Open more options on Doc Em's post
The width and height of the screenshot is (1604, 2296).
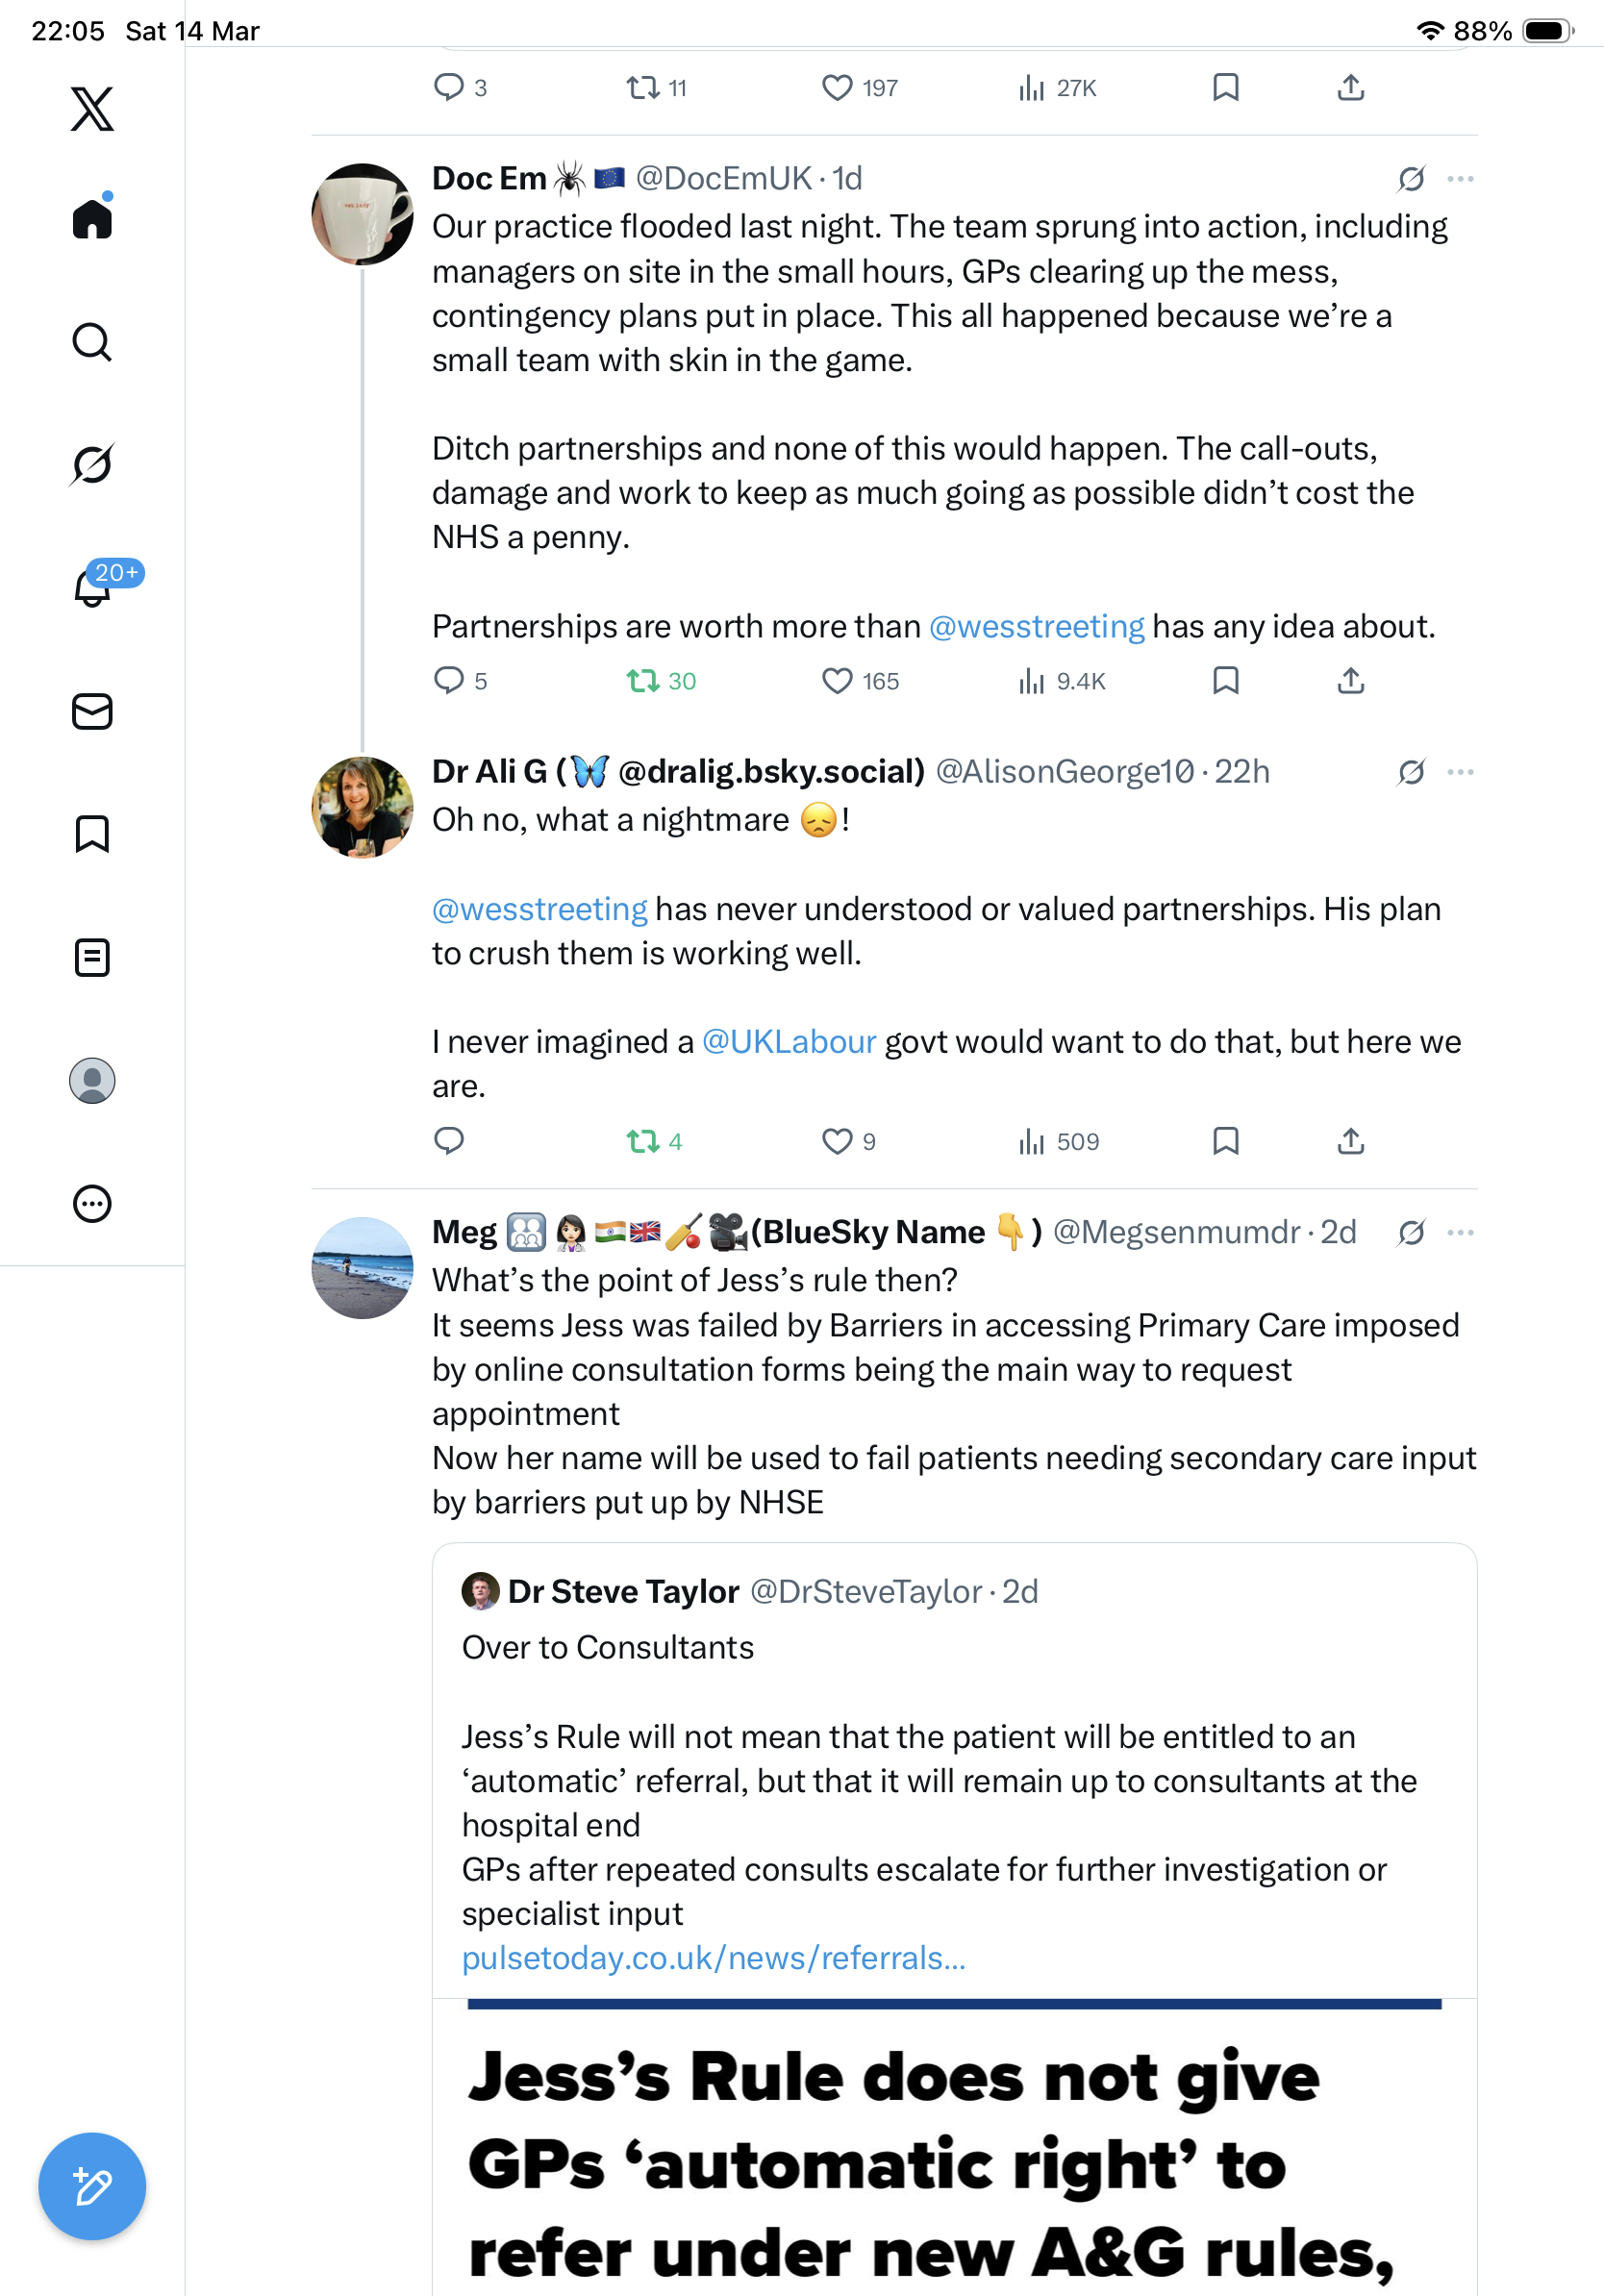tap(1460, 179)
